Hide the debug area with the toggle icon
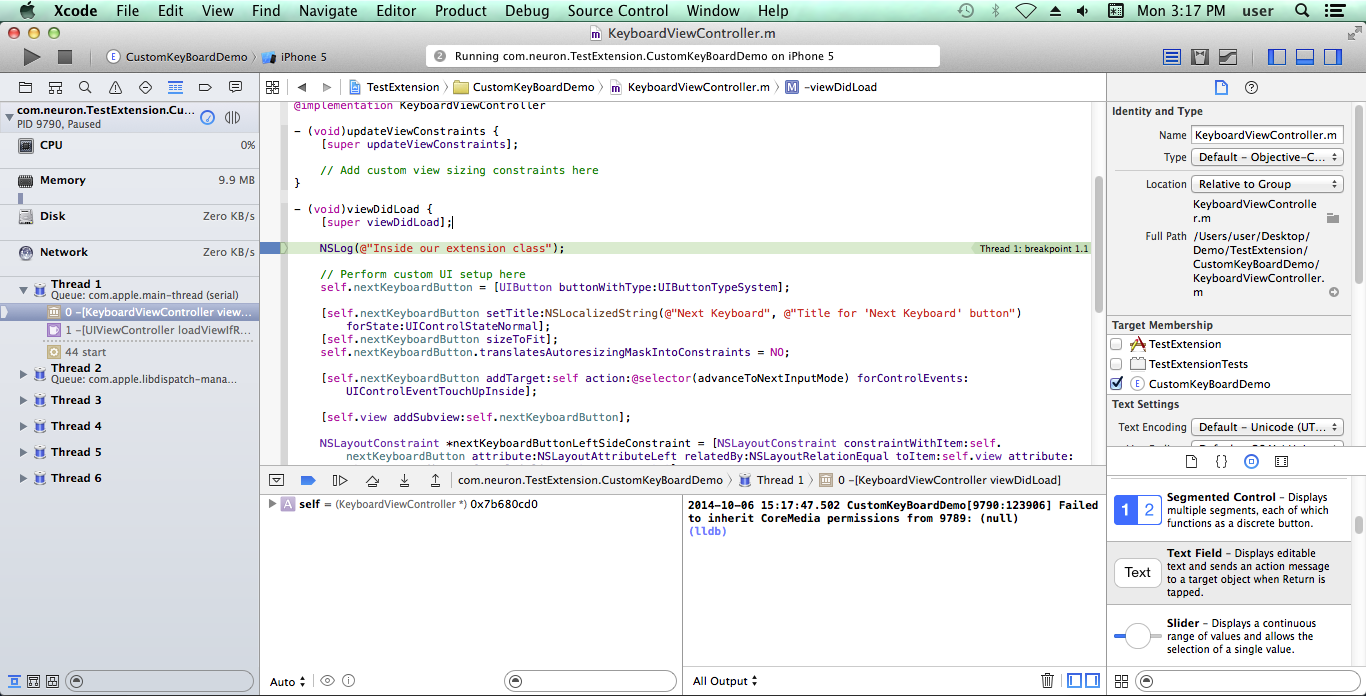 (276, 480)
